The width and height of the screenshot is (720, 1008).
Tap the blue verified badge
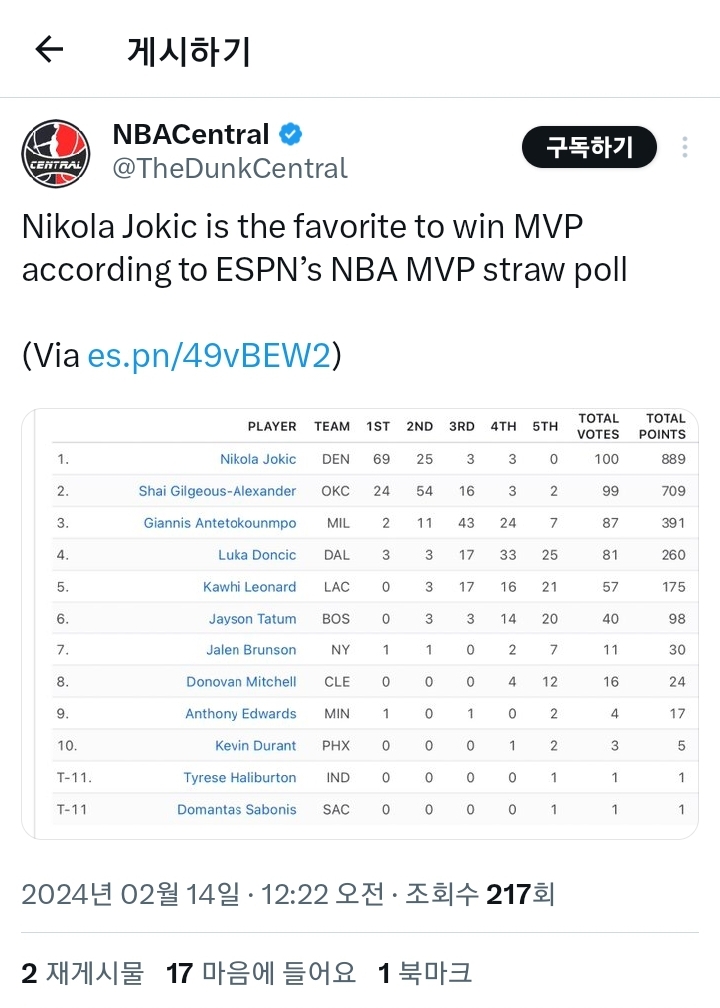pyautogui.click(x=291, y=134)
